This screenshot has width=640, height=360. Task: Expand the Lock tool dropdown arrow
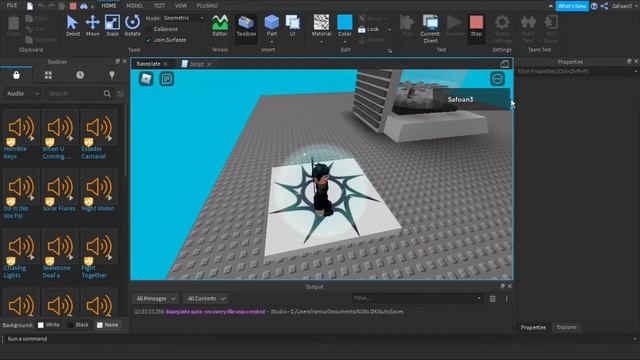pos(389,29)
